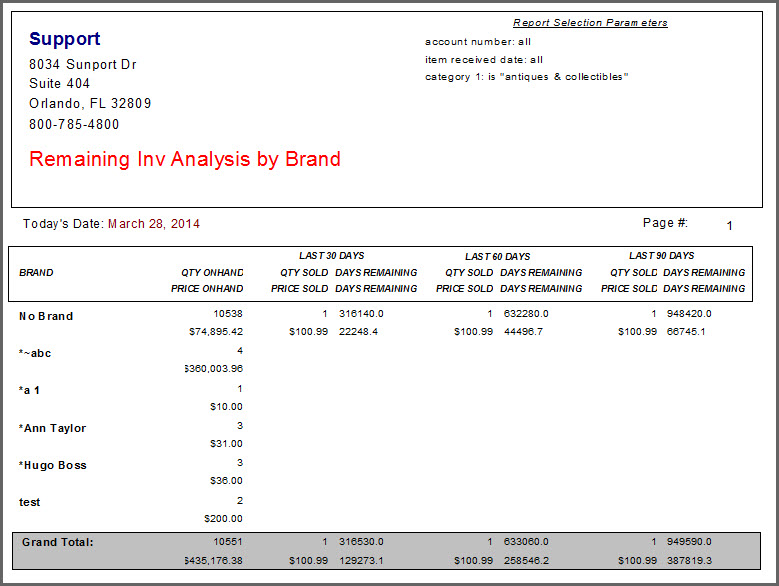Click Grand Total price $435,176.38

click(x=214, y=561)
